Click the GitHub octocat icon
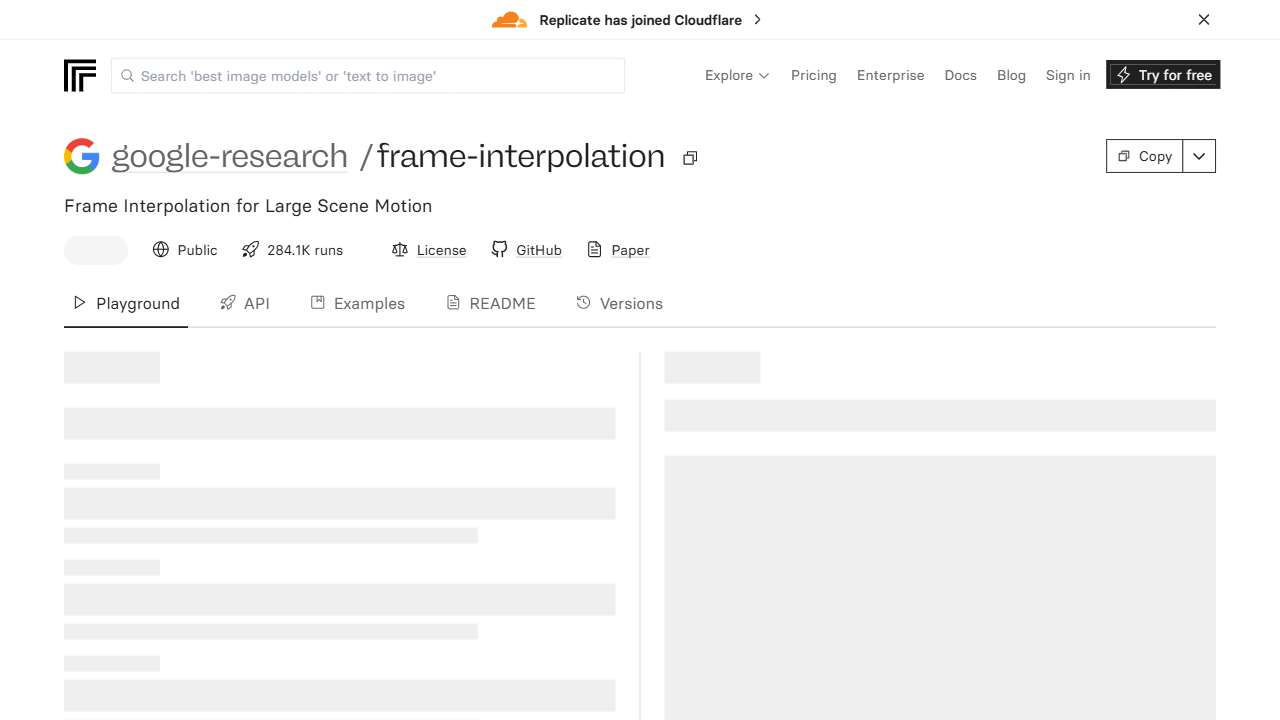This screenshot has width=1280, height=720. [x=500, y=250]
